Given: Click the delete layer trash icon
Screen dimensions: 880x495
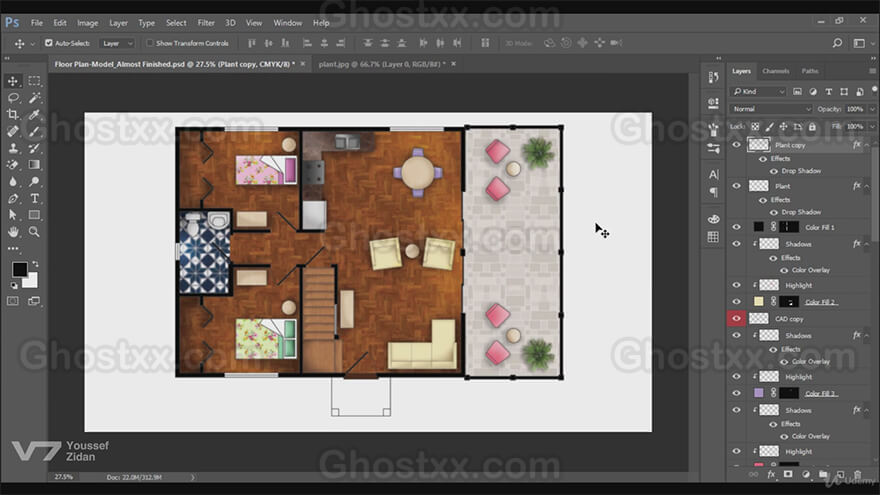Looking at the screenshot, I should click(x=858, y=475).
